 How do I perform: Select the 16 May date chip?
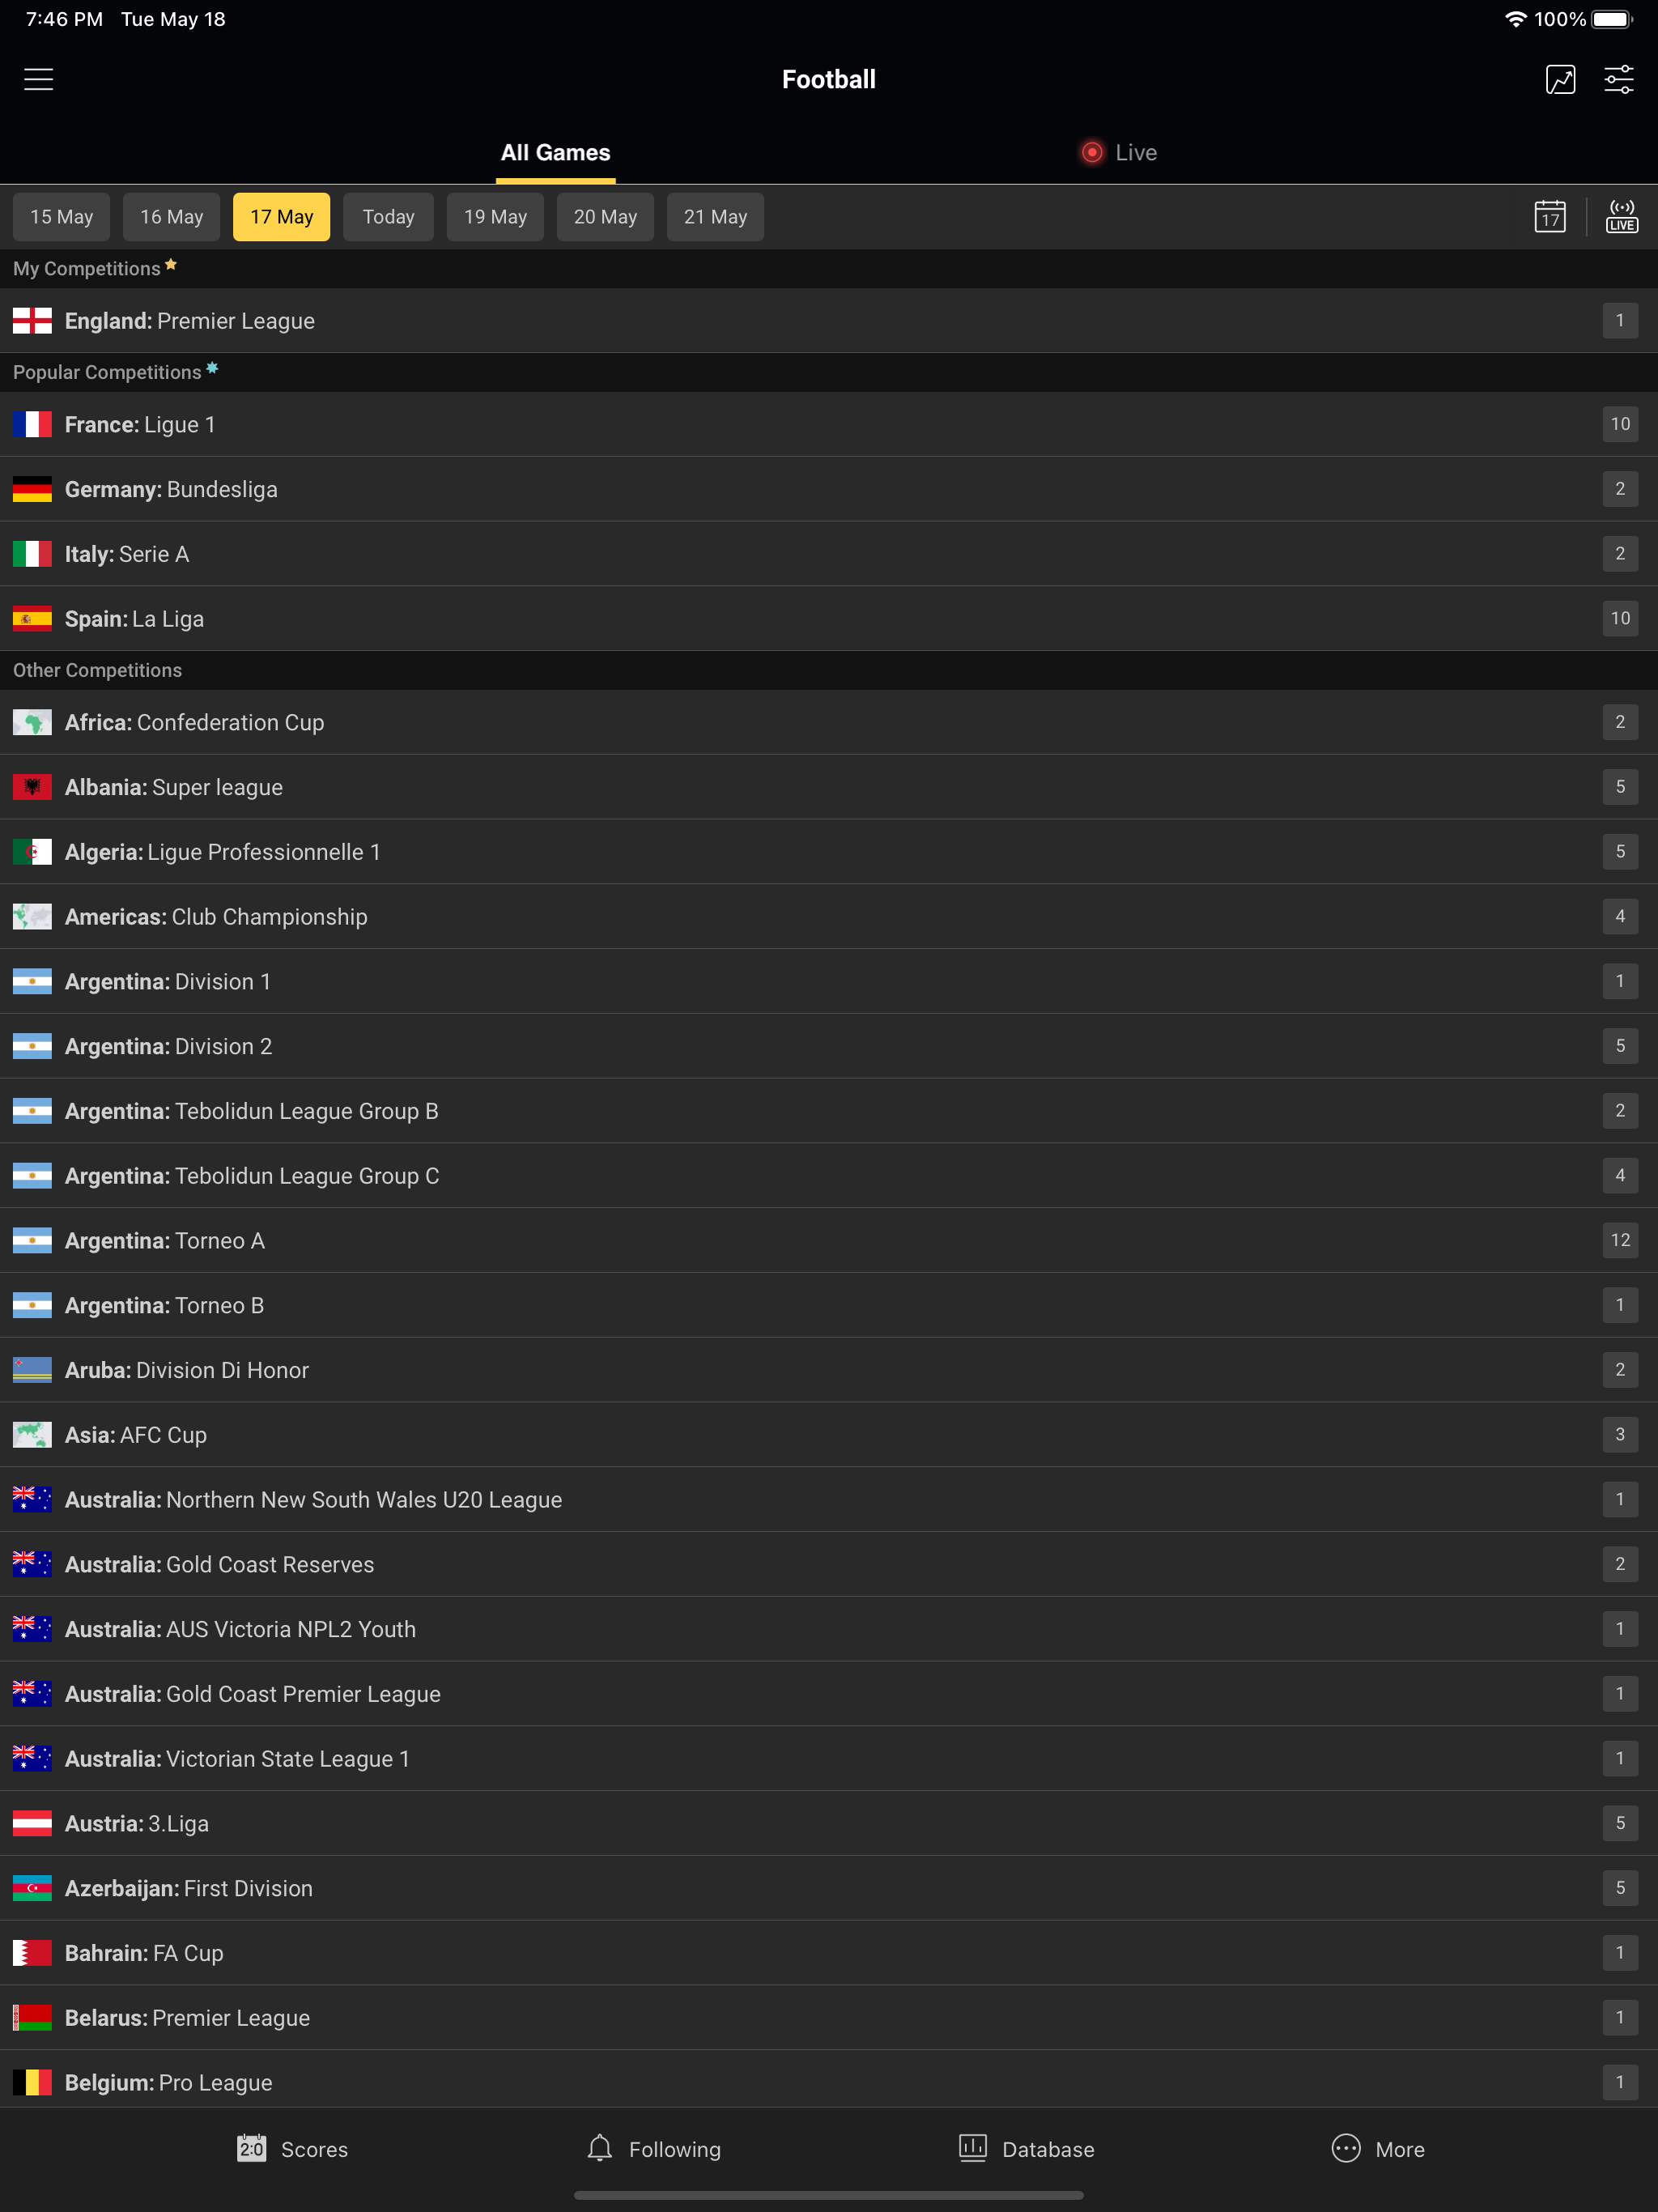click(171, 216)
